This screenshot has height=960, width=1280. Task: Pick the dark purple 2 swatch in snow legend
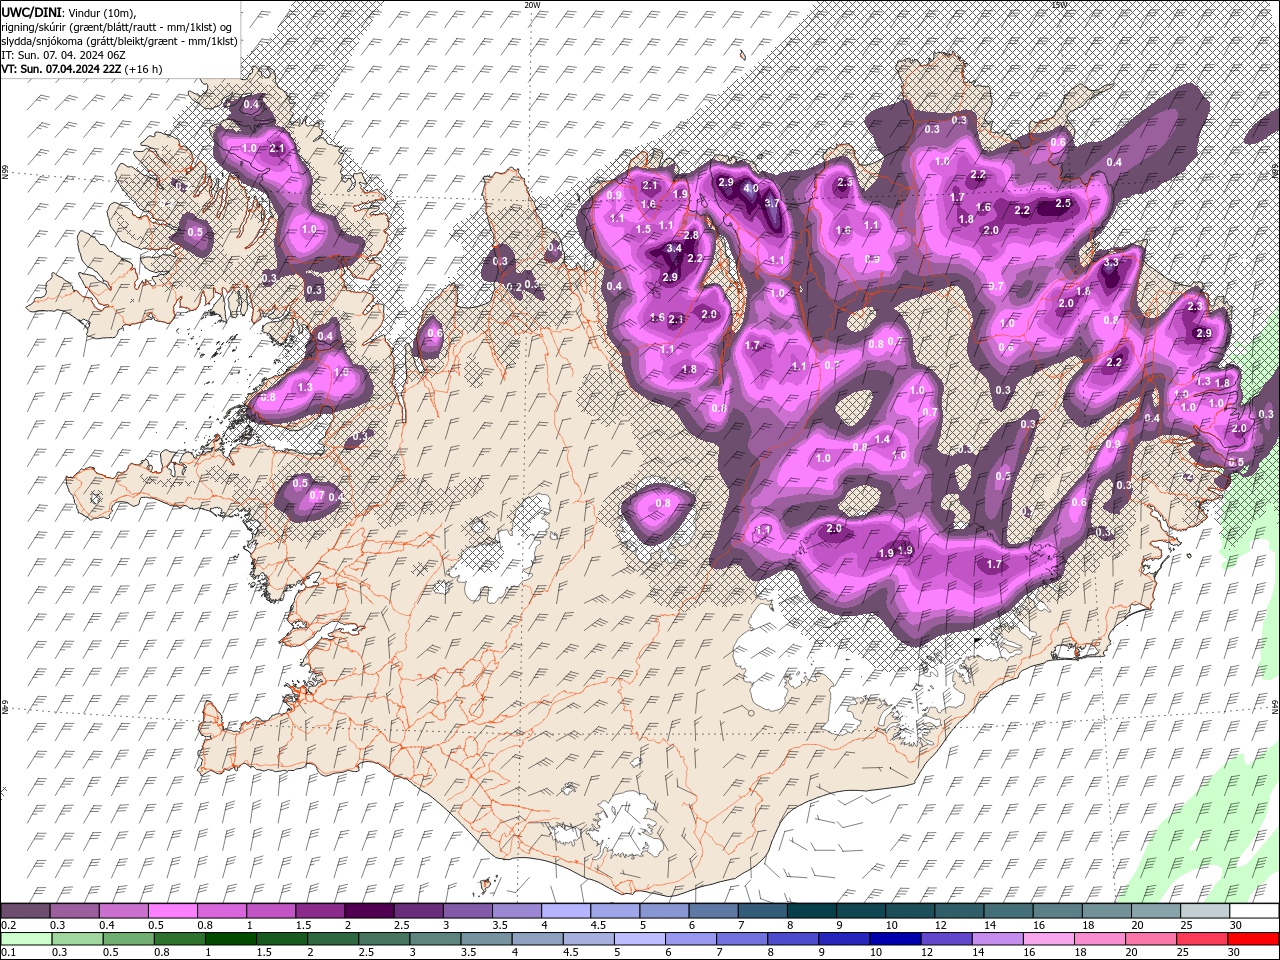[368, 911]
